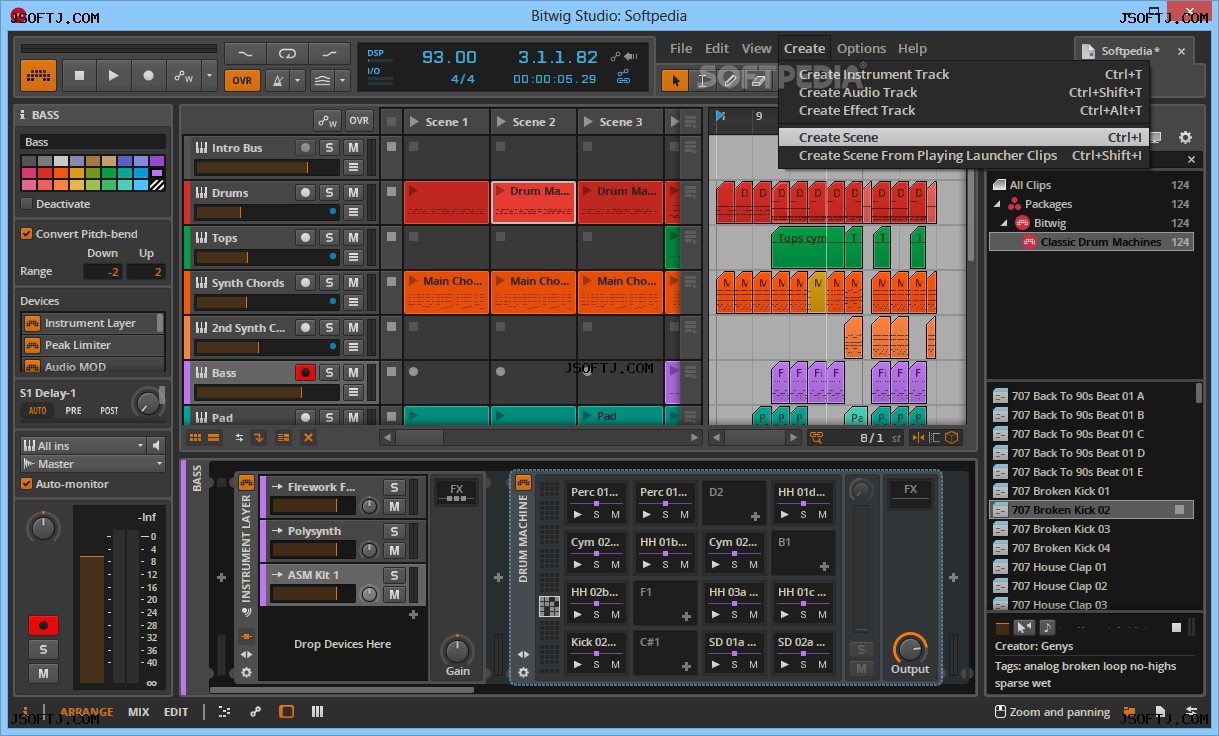Mute the Synth Chords track

click(x=353, y=282)
